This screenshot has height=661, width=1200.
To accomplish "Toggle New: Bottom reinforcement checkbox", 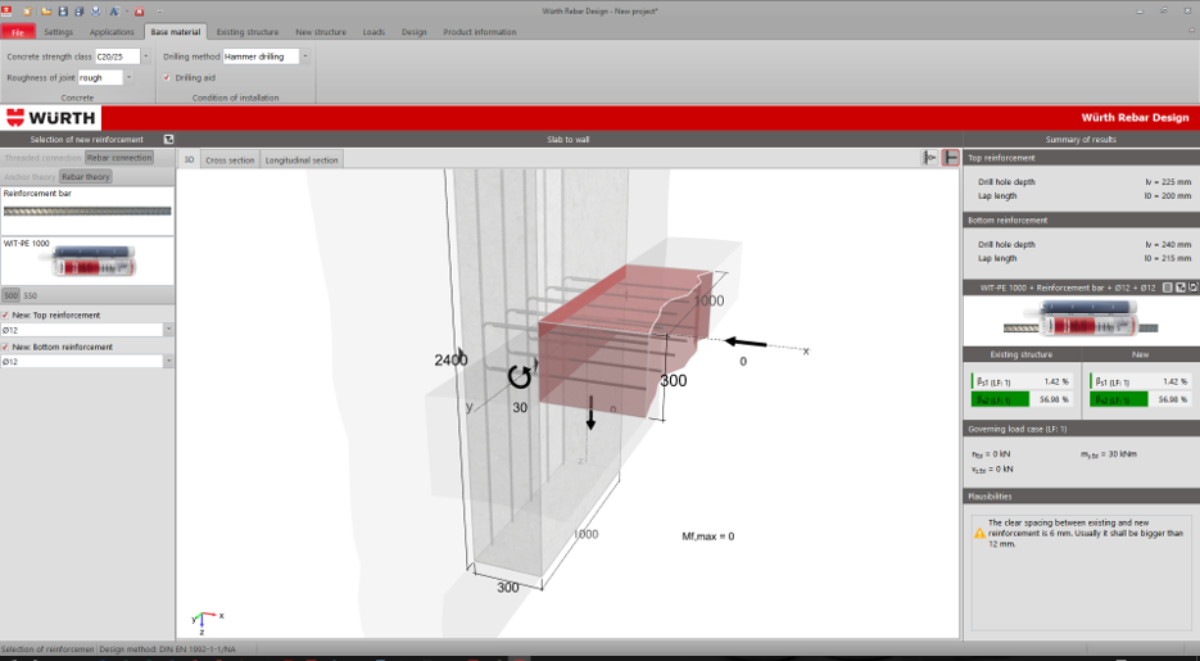I will pyautogui.click(x=6, y=347).
